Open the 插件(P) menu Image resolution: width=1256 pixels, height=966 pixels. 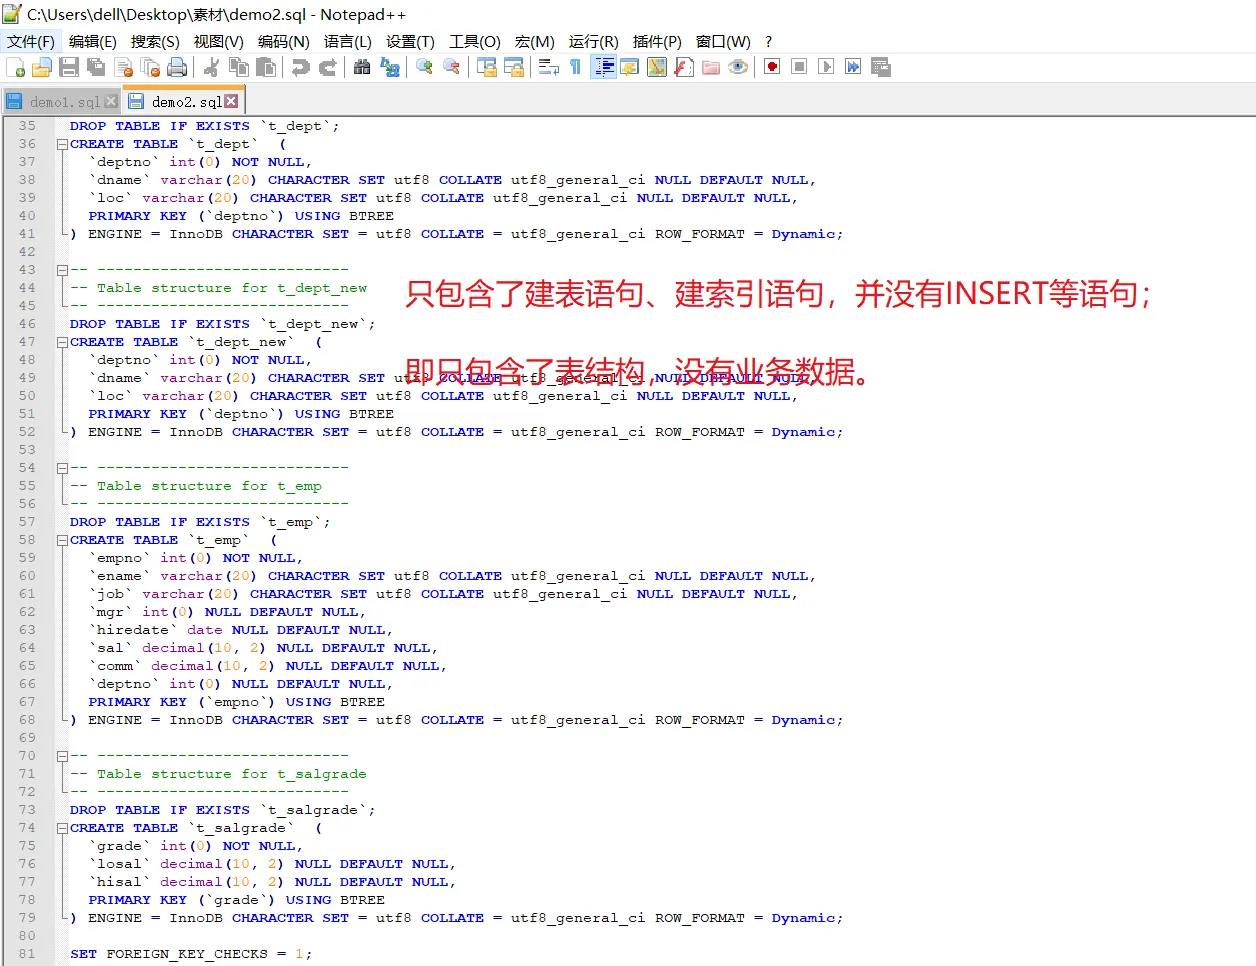point(657,41)
